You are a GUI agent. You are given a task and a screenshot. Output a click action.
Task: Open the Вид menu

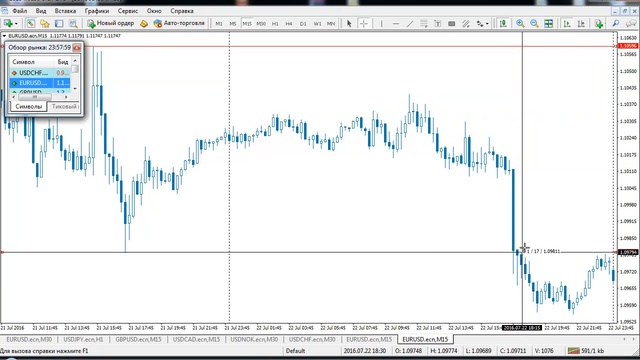point(41,11)
